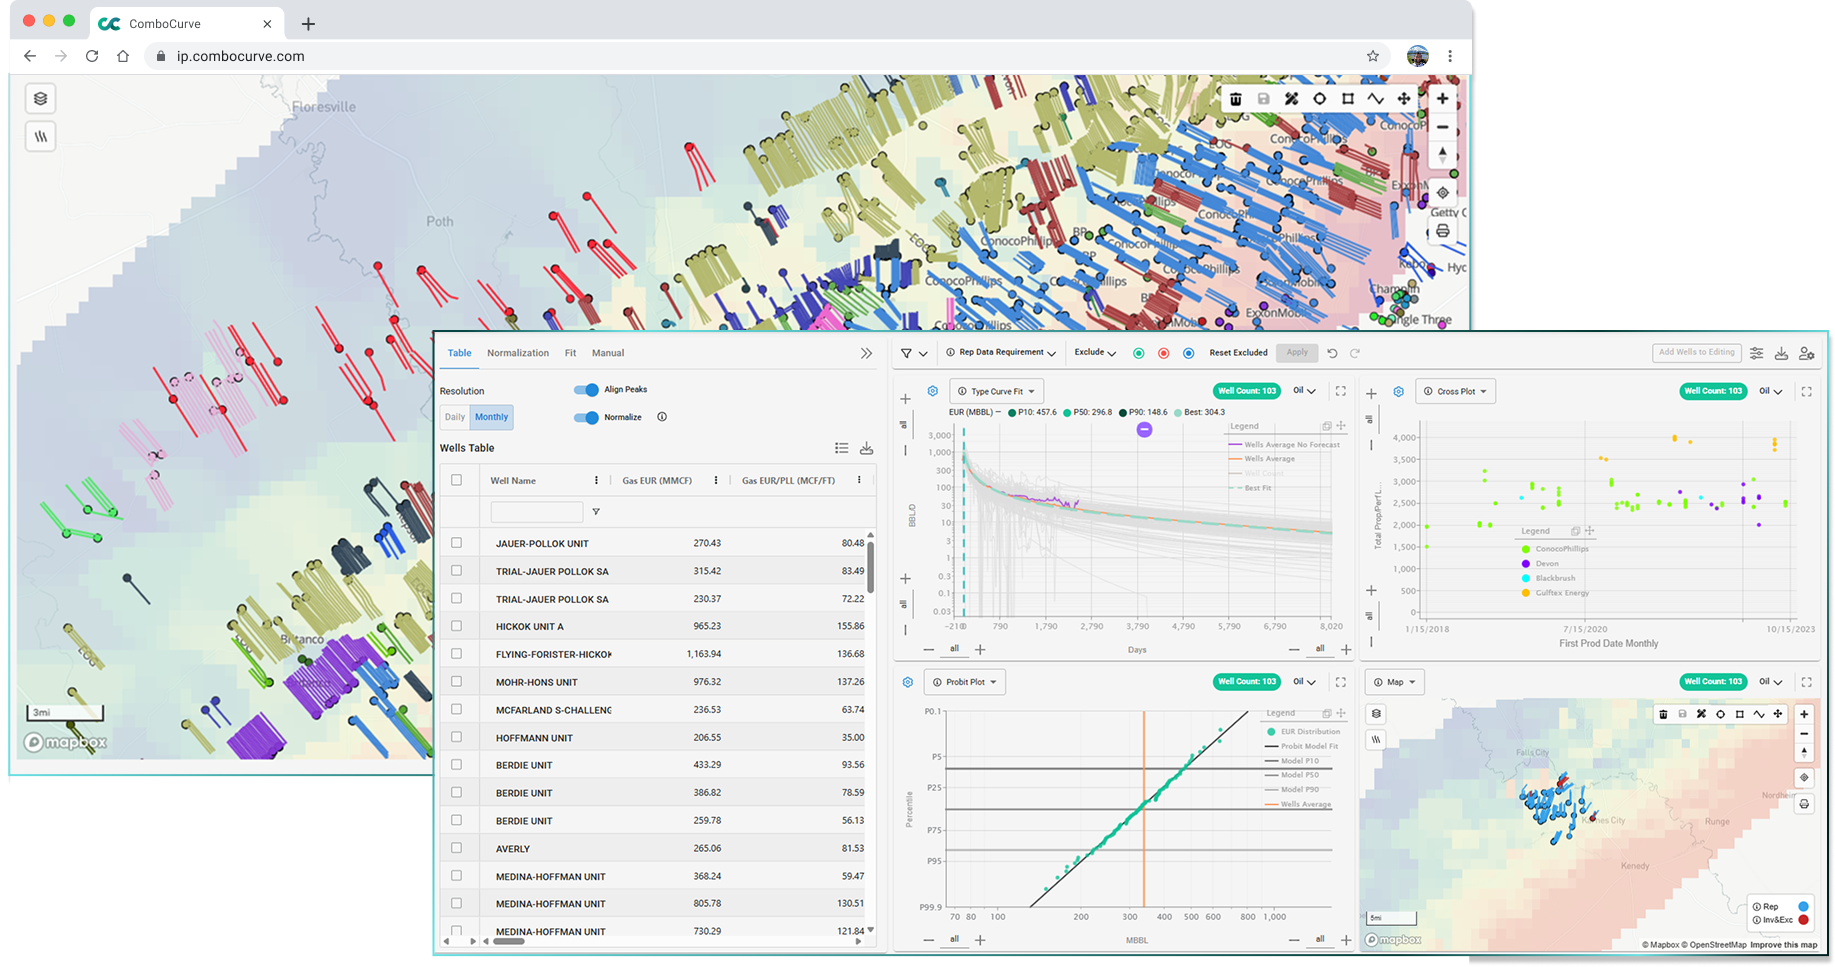
Task: Click the trash delete icon on map toolbar
Action: [1236, 99]
